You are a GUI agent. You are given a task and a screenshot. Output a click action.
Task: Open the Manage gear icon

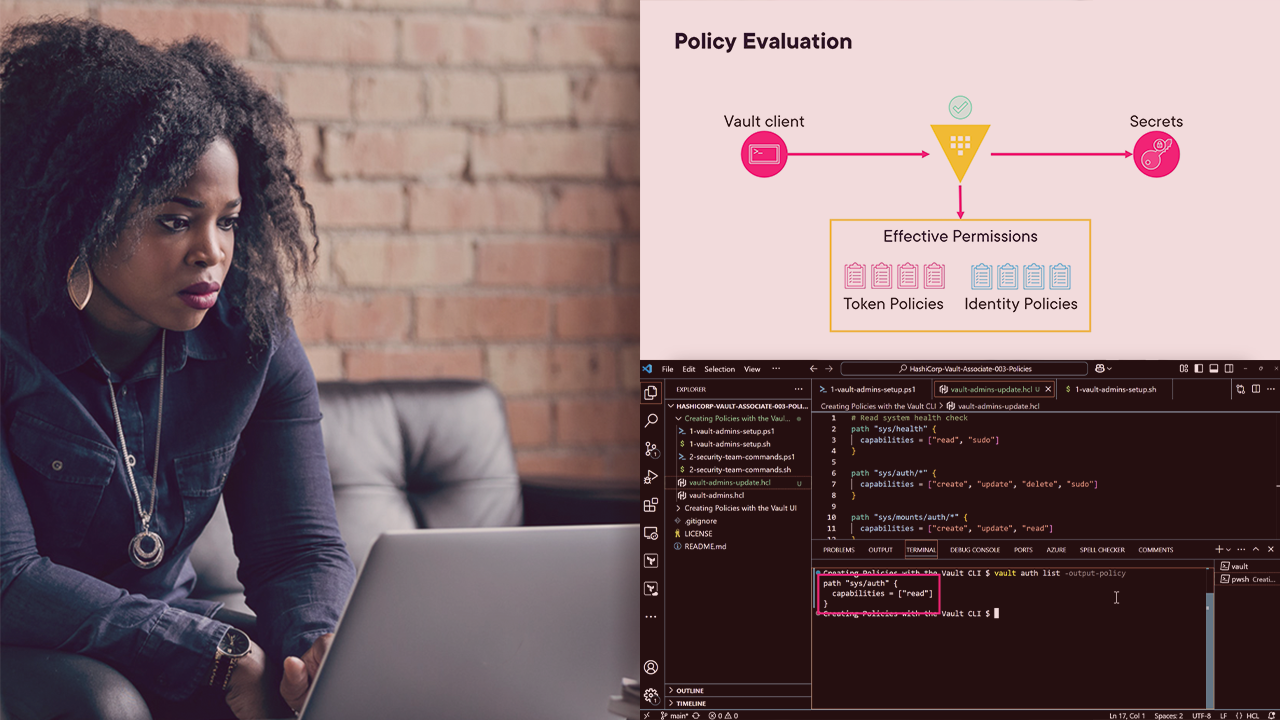pos(651,695)
